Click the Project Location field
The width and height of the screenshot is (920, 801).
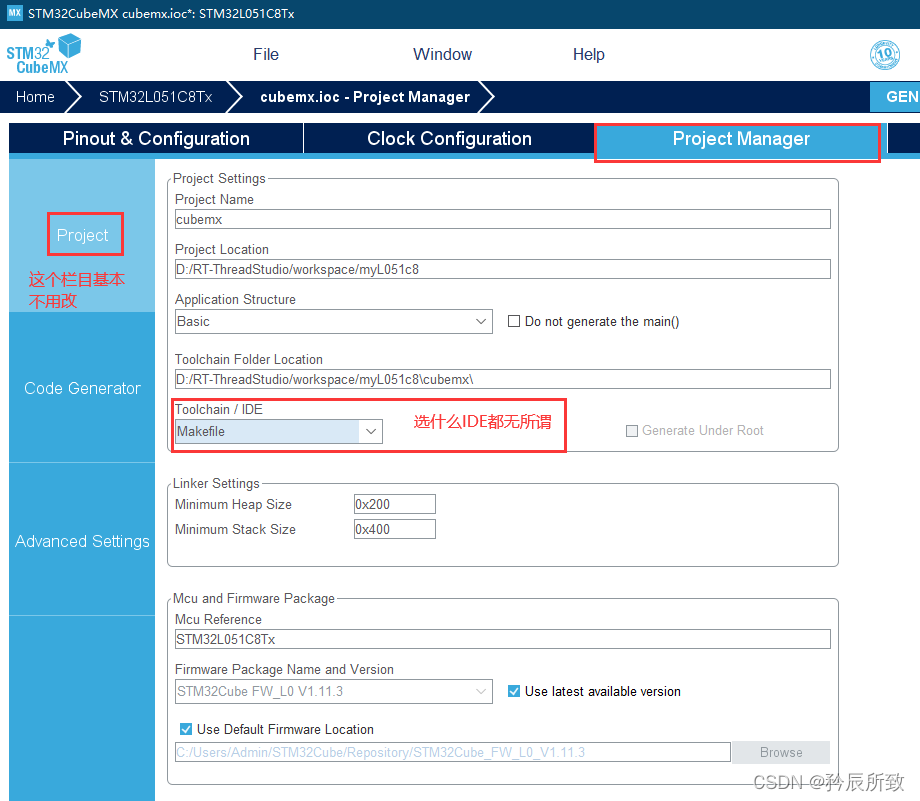click(502, 269)
